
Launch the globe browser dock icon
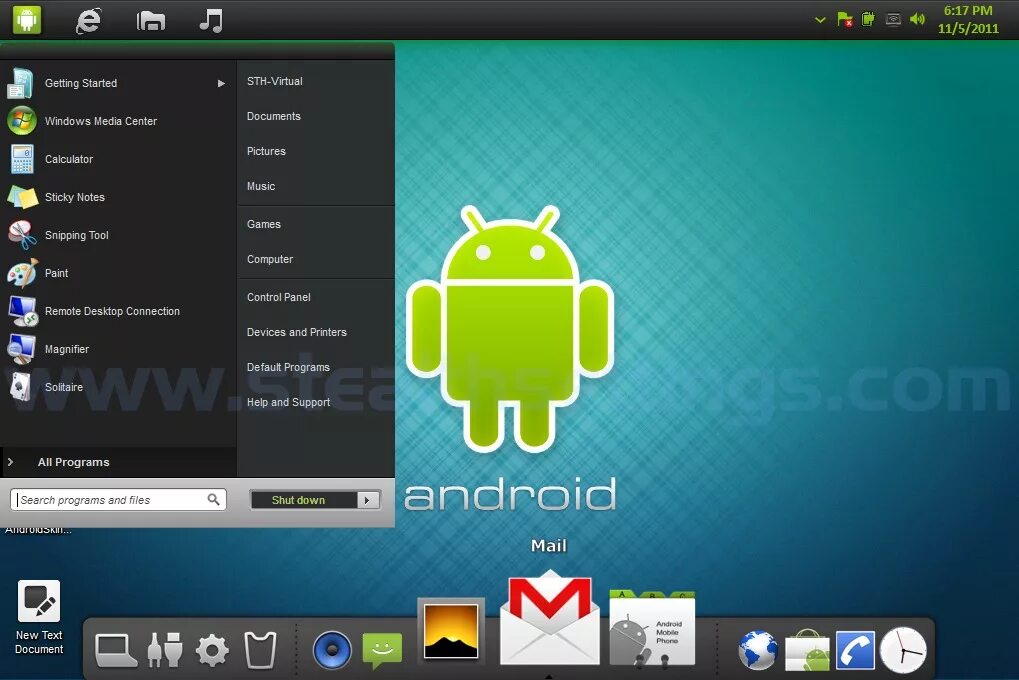(758, 649)
